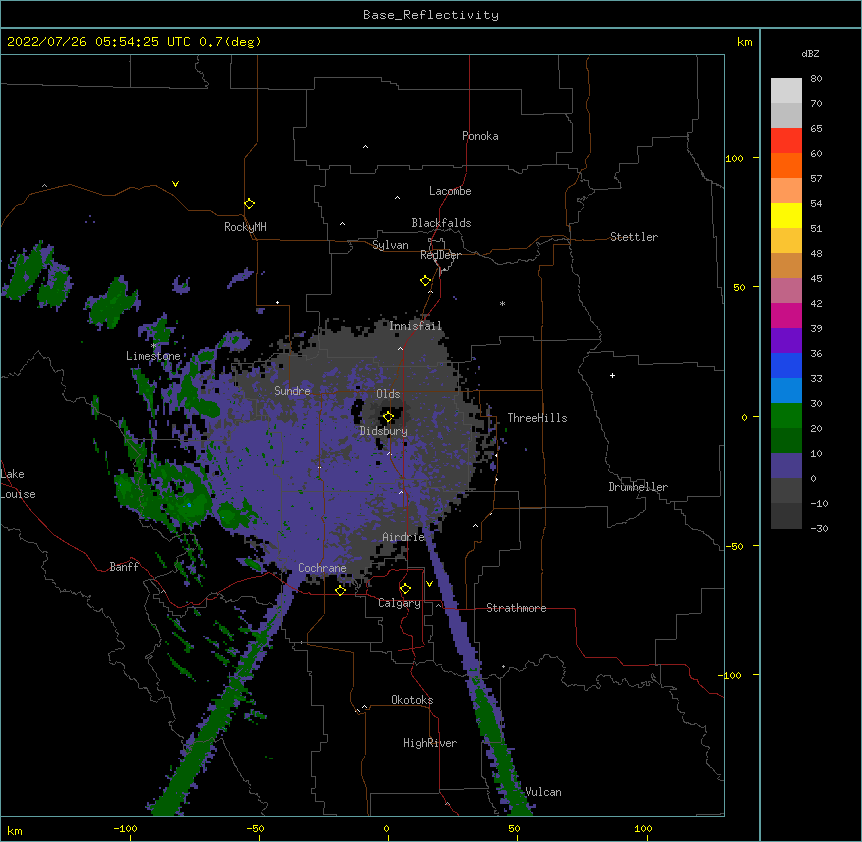Click the -100 tick on the right axis
This screenshot has height=842, width=862.
coord(730,675)
